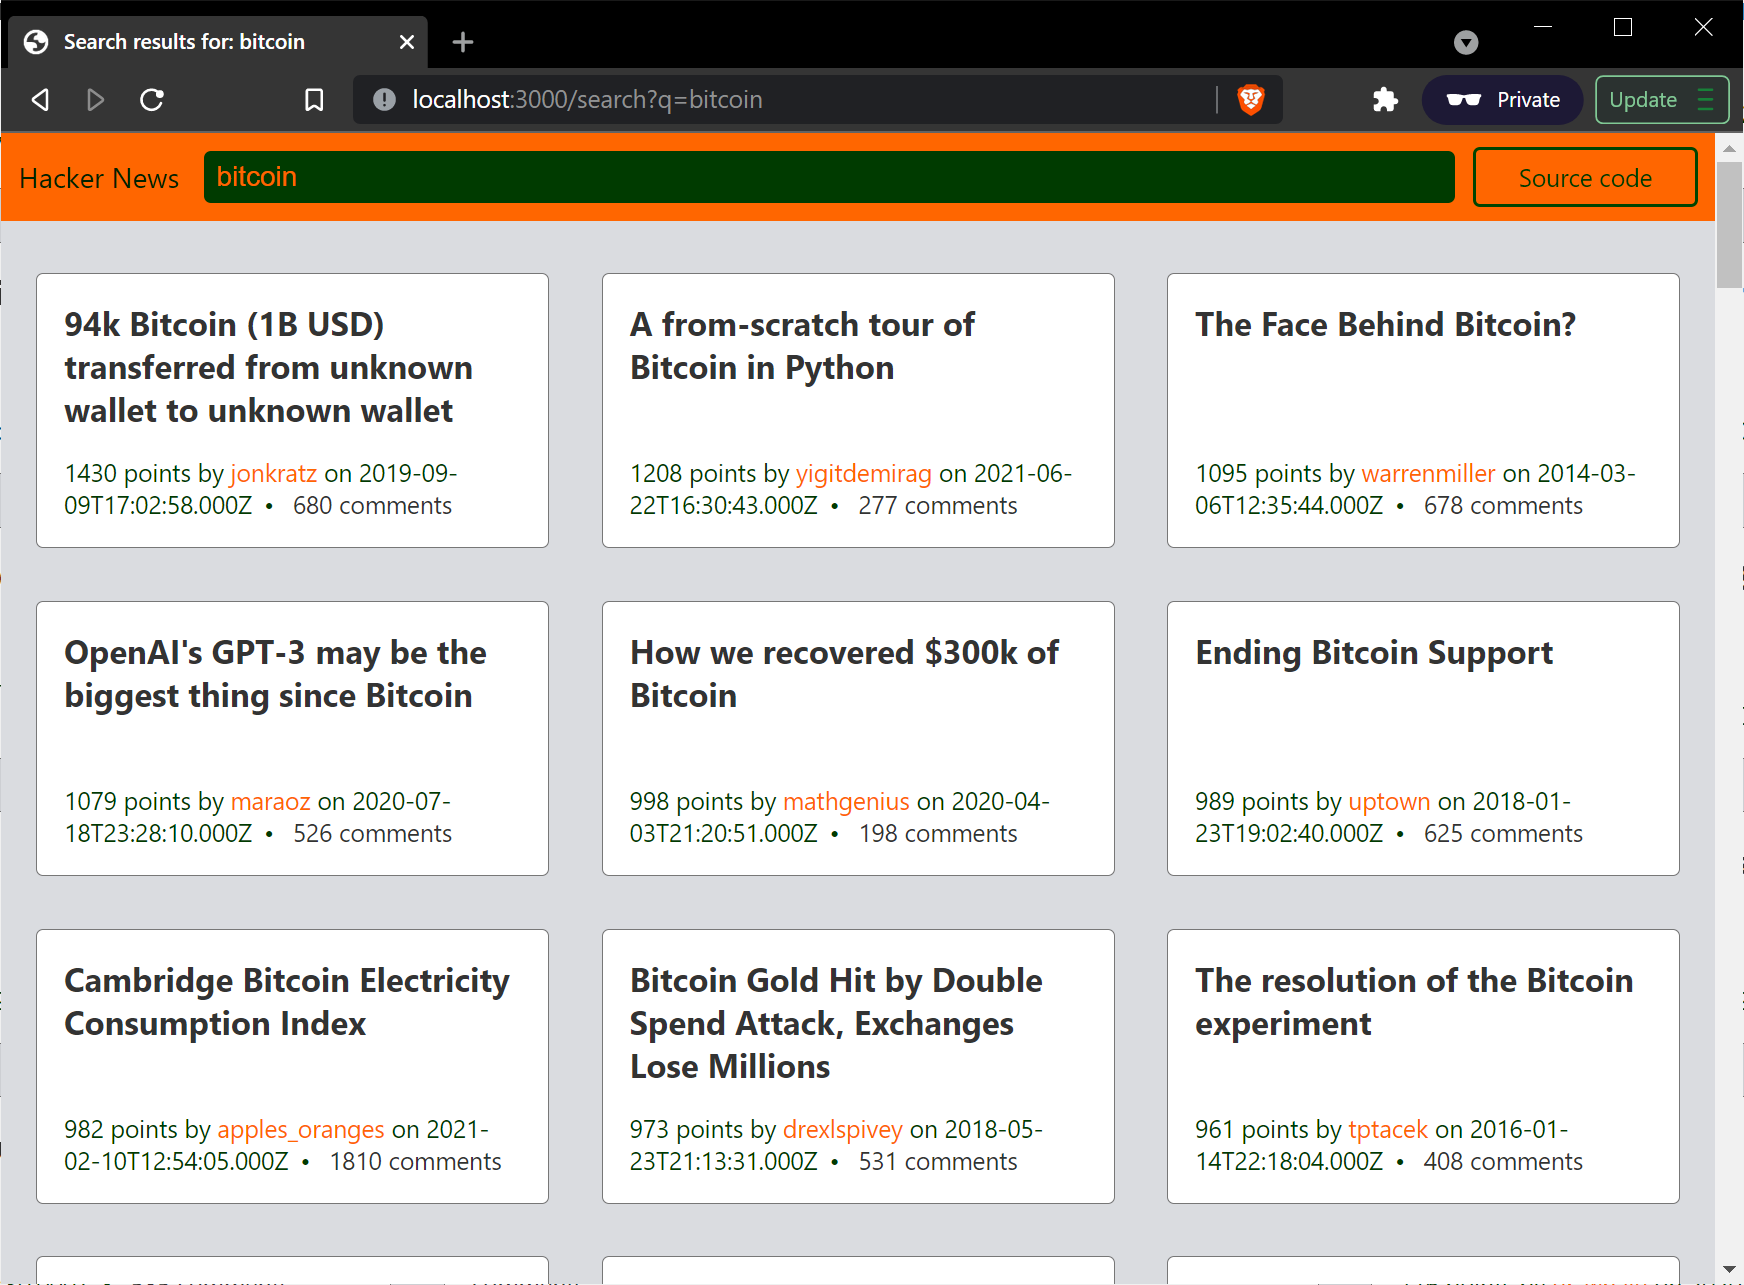Click the page vertical scrollbar thumb

click(x=1729, y=225)
